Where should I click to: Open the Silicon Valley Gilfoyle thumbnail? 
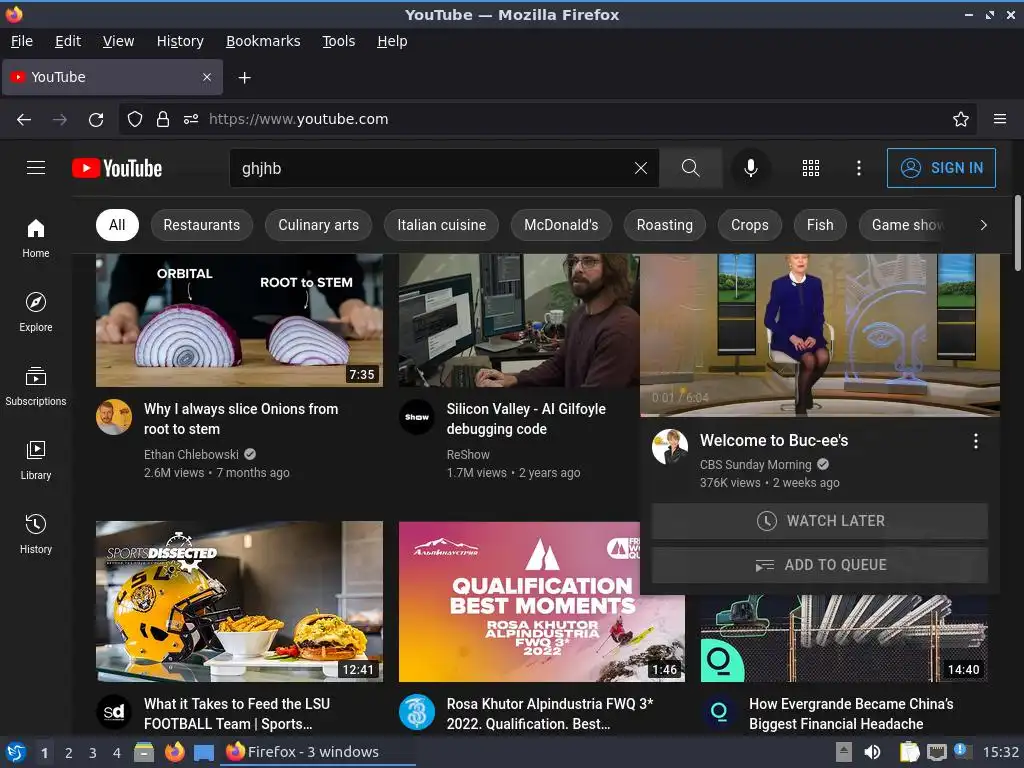pyautogui.click(x=519, y=320)
